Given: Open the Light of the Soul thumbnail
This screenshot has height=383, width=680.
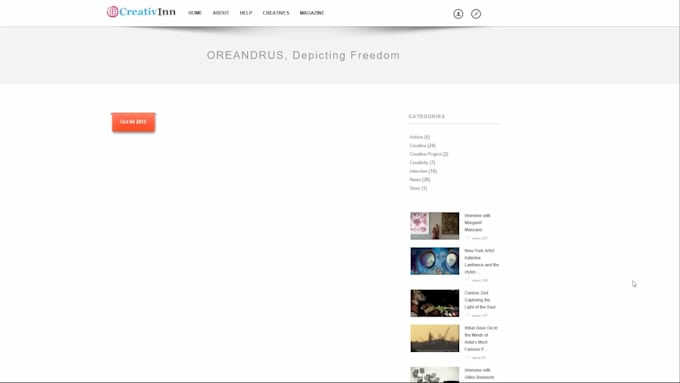Looking at the screenshot, I should (x=435, y=303).
